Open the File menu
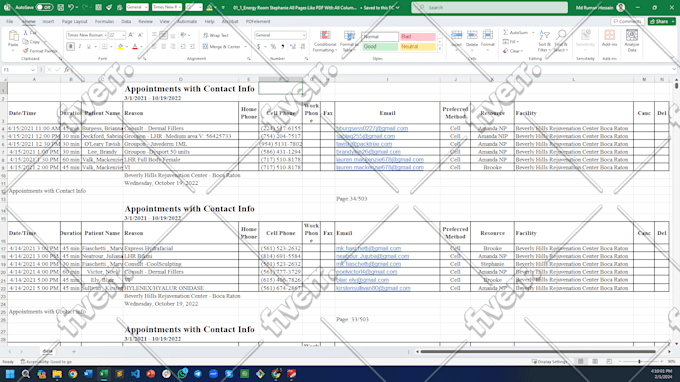This screenshot has height=382, width=680. pyautogui.click(x=10, y=21)
